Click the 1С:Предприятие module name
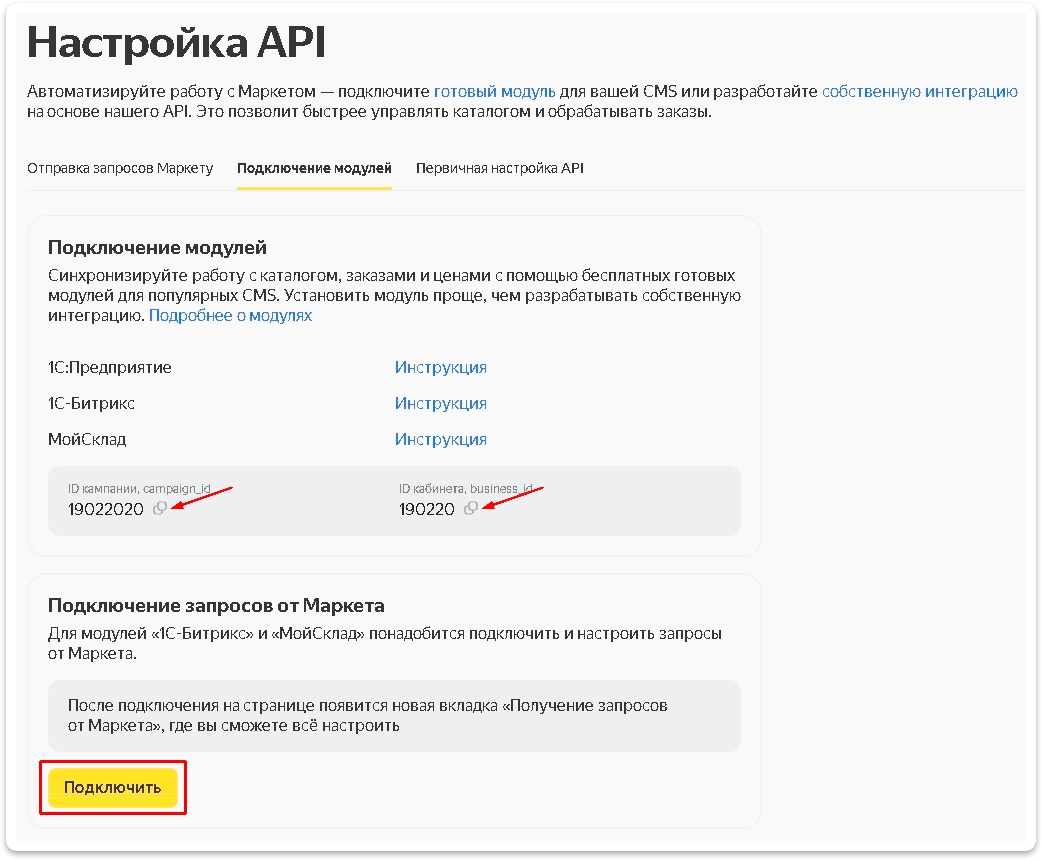Image resolution: width=1042 pixels, height=860 pixels. 110,367
